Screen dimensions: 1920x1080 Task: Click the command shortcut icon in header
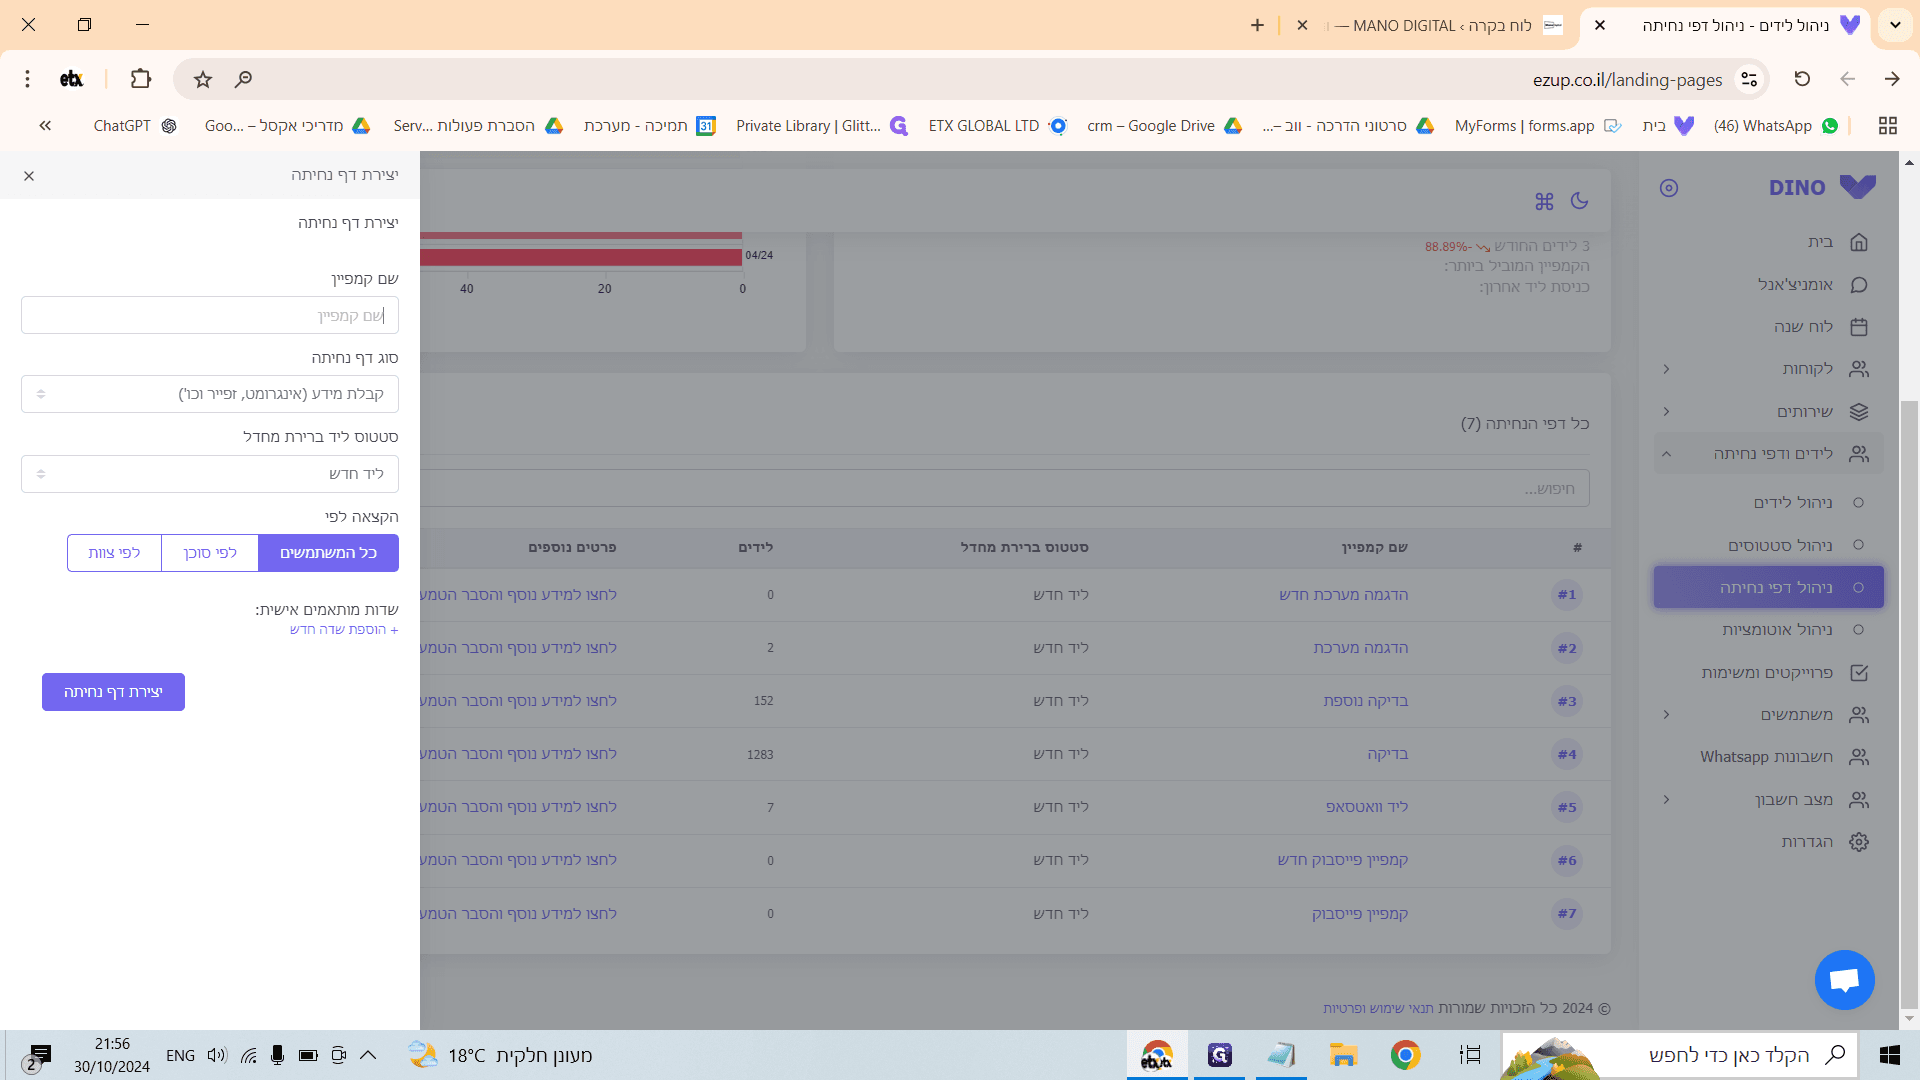coord(1544,201)
